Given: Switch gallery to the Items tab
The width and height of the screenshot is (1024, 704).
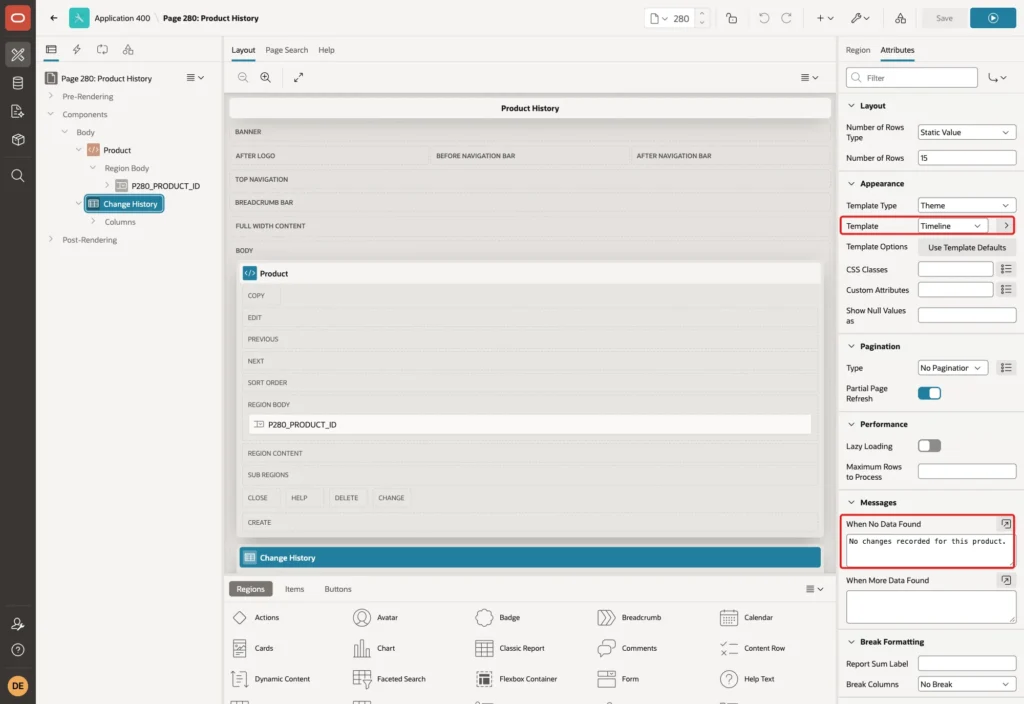Looking at the screenshot, I should [x=295, y=589].
